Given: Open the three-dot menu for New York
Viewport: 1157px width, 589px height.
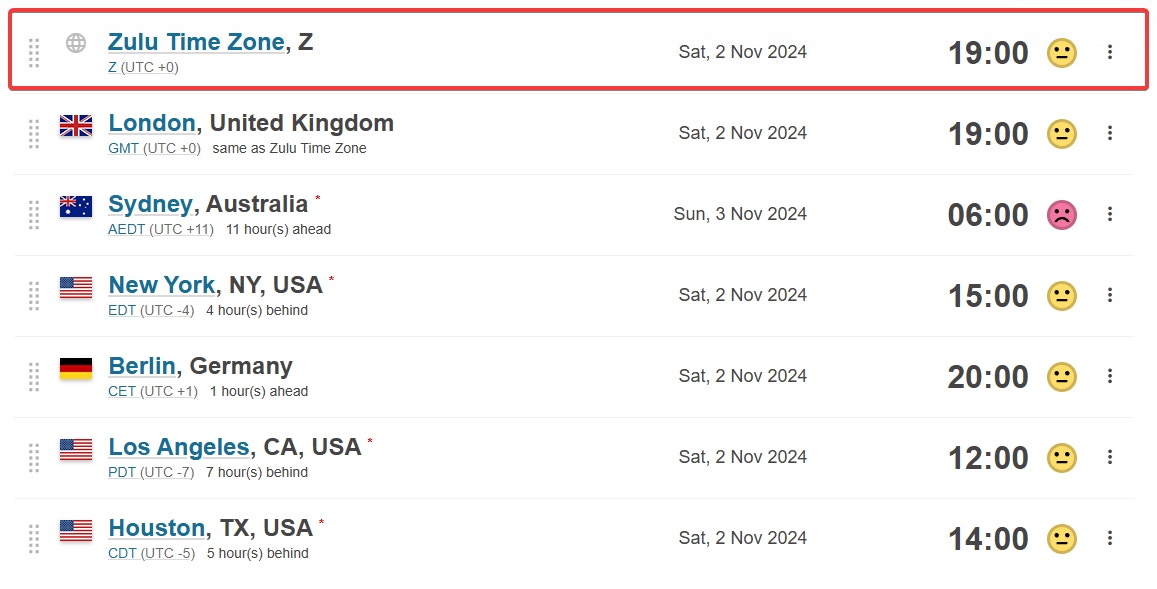Looking at the screenshot, I should click(1110, 295).
